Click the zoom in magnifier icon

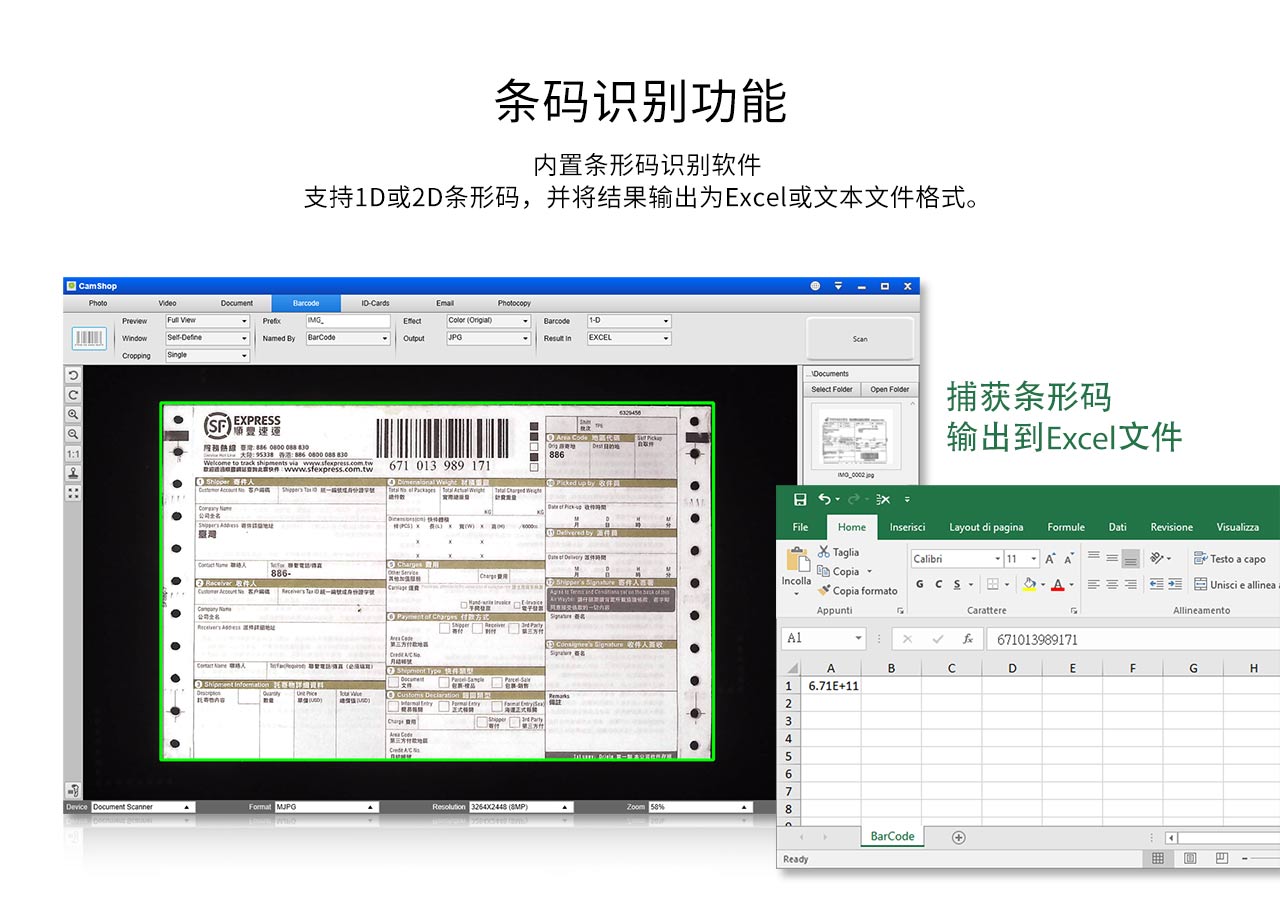click(x=73, y=414)
